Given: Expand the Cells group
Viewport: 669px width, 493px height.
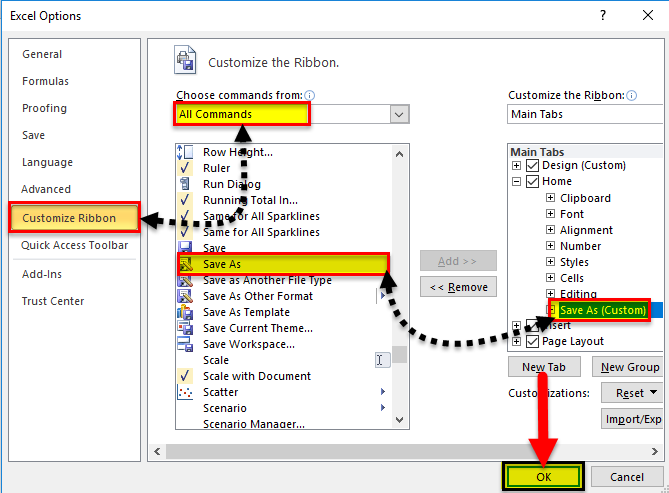Looking at the screenshot, I should coord(550,277).
